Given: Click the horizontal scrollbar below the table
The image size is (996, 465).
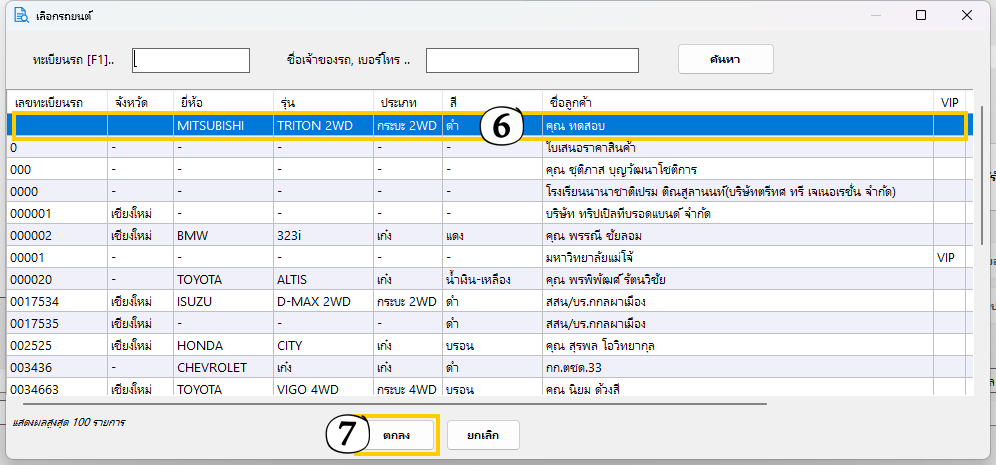Looking at the screenshot, I should pos(385,404).
